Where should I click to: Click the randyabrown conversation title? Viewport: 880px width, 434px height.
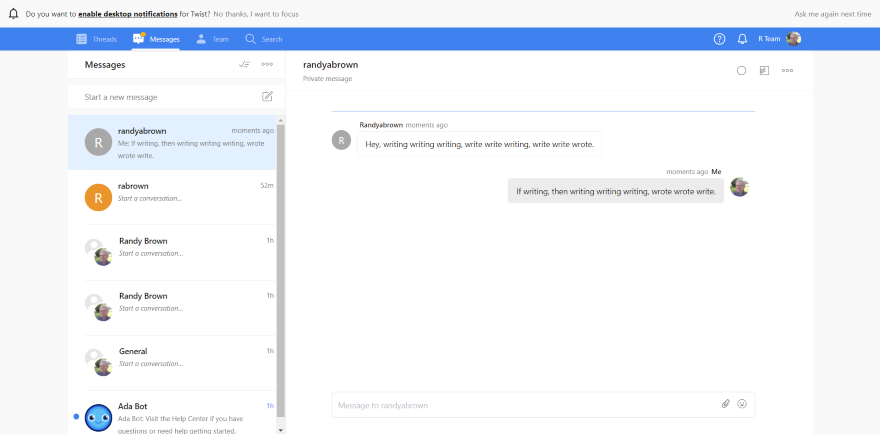(331, 65)
